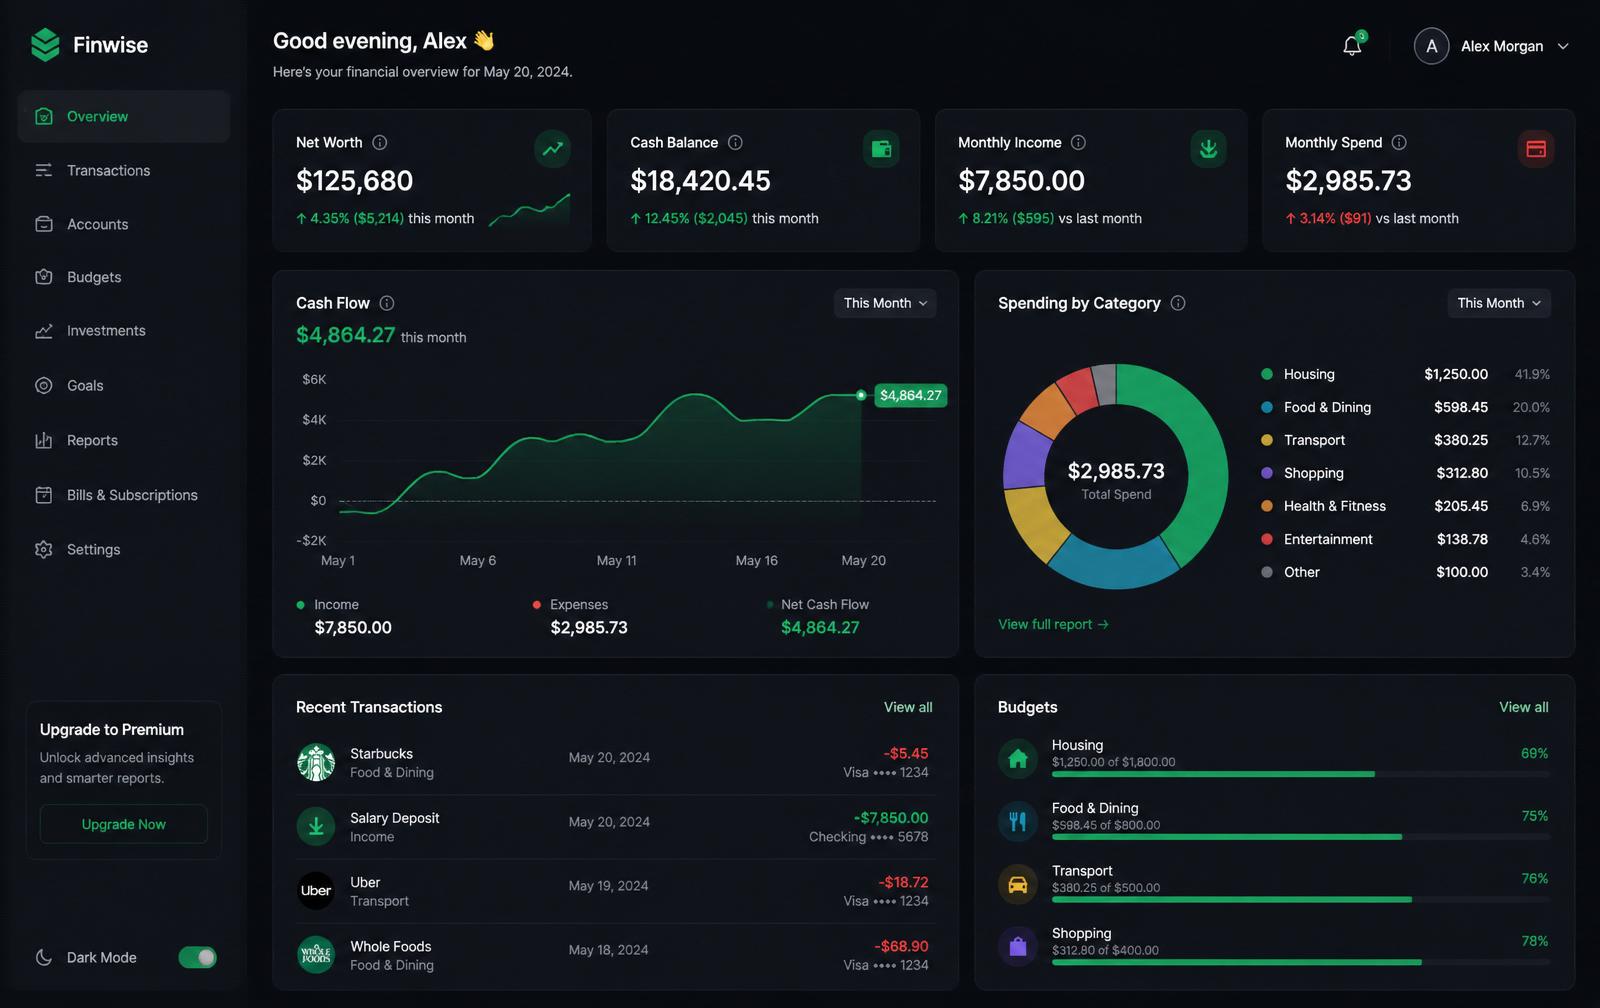Image resolution: width=1600 pixels, height=1008 pixels.
Task: Click the Dark Mode moon icon
Action: 44,958
